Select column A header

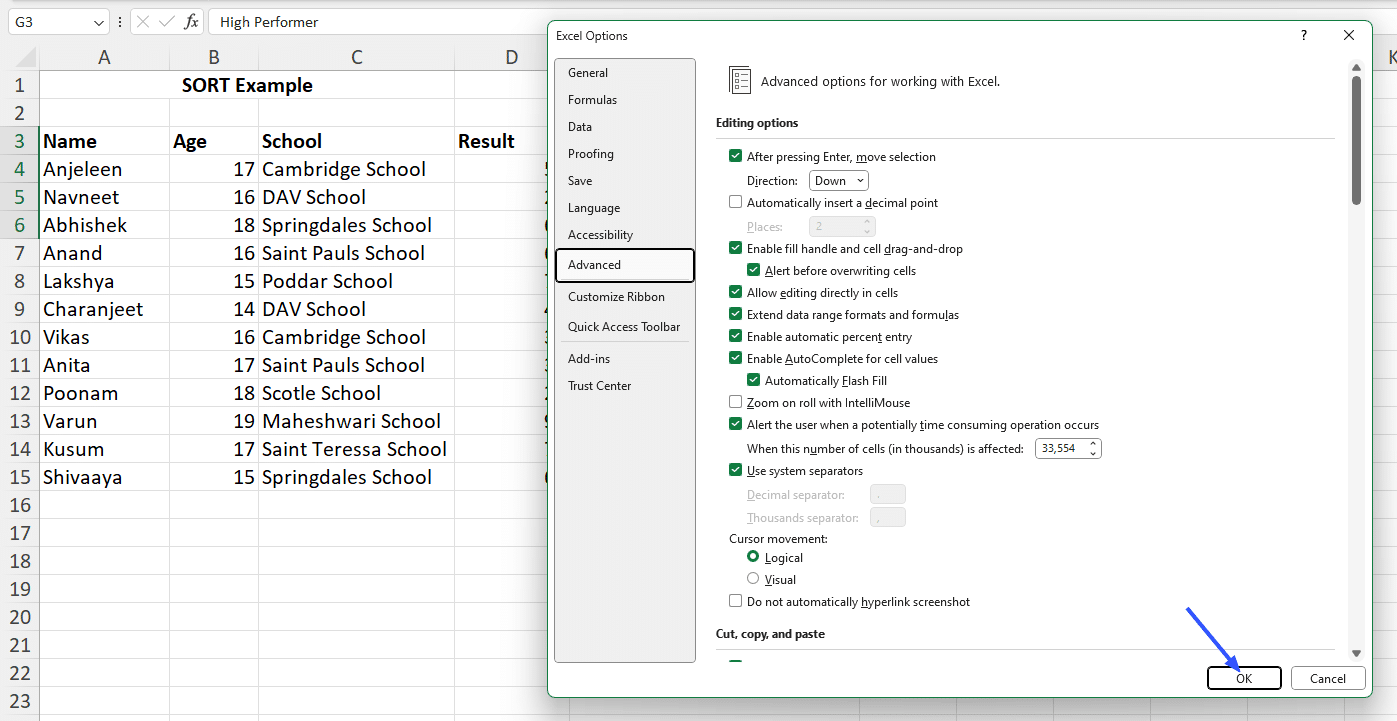[104, 58]
